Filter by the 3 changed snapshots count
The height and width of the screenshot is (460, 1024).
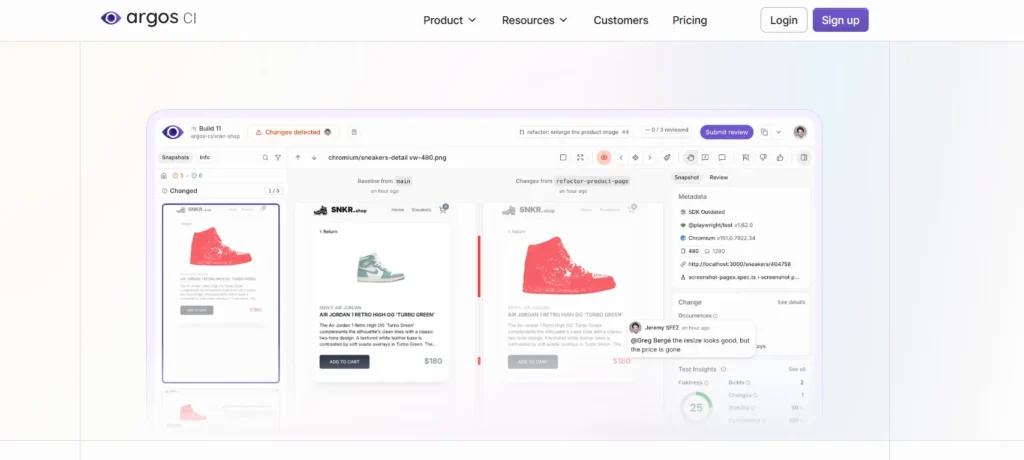[x=178, y=176]
